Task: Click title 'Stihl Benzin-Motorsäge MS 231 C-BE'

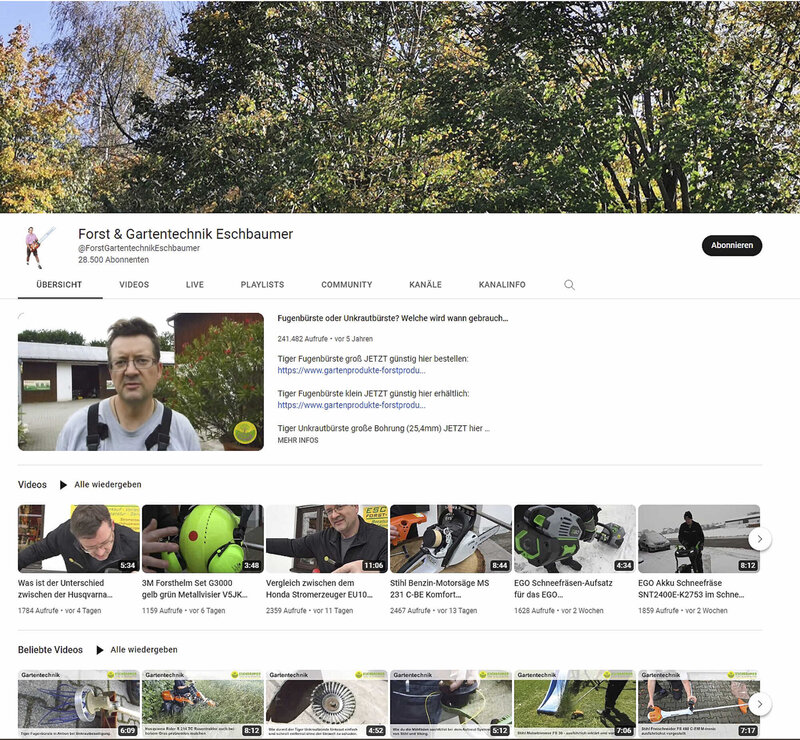Action: [440, 588]
